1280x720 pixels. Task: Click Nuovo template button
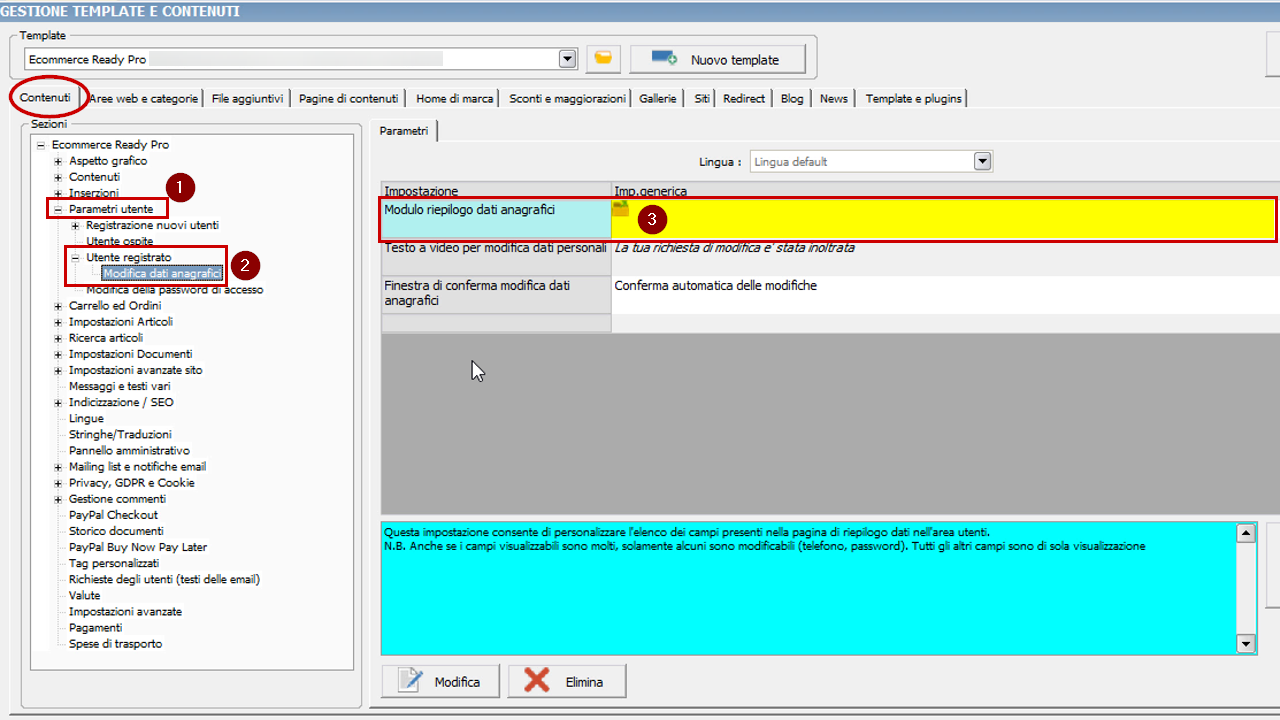tap(717, 59)
